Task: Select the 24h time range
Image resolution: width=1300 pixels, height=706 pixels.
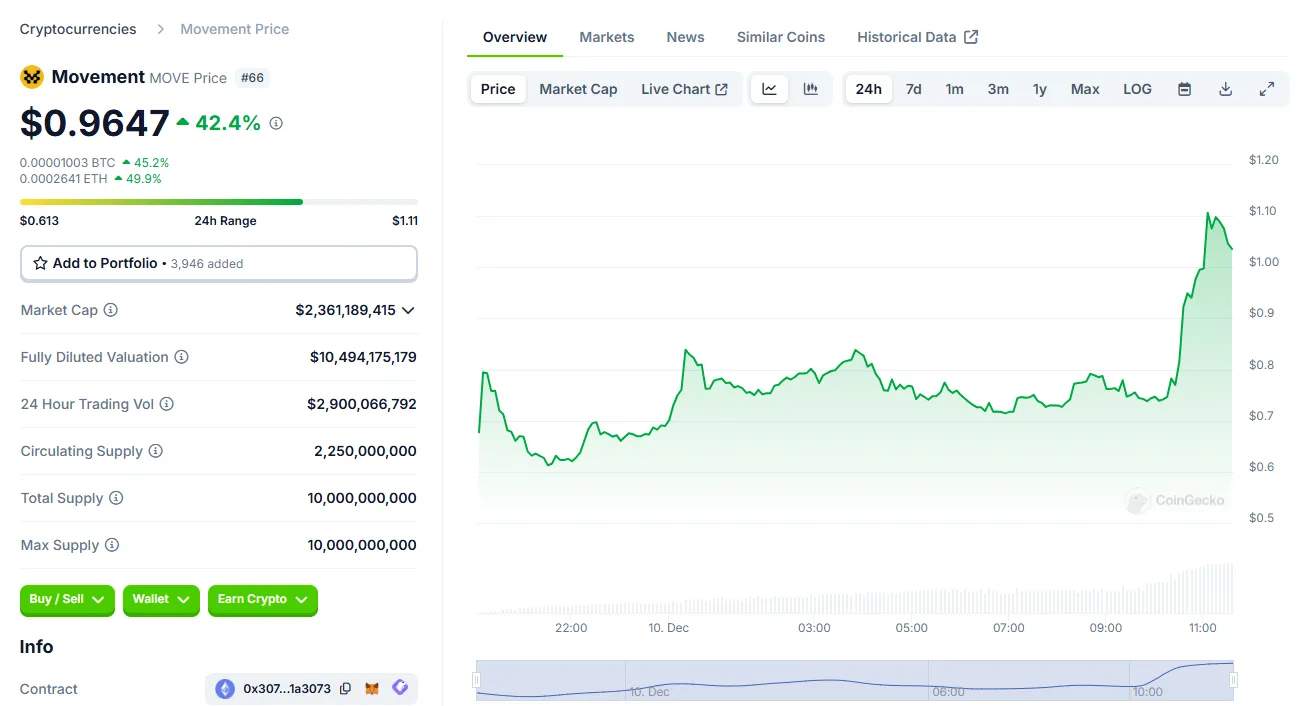Action: 869,89
